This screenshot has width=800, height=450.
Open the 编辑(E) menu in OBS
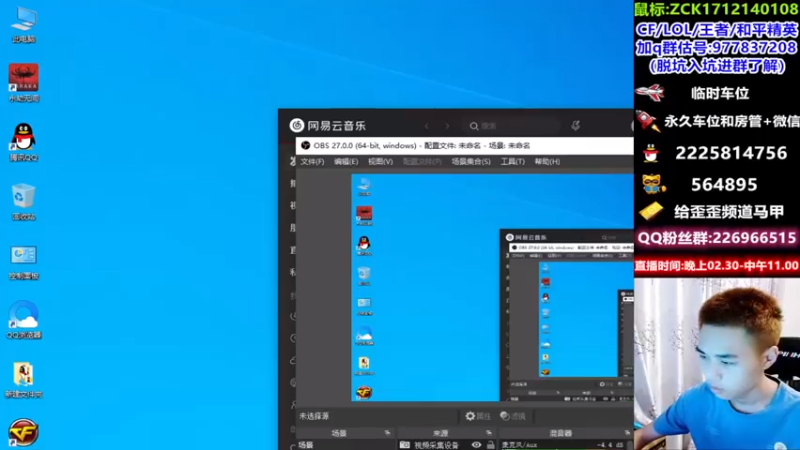[x=346, y=162]
